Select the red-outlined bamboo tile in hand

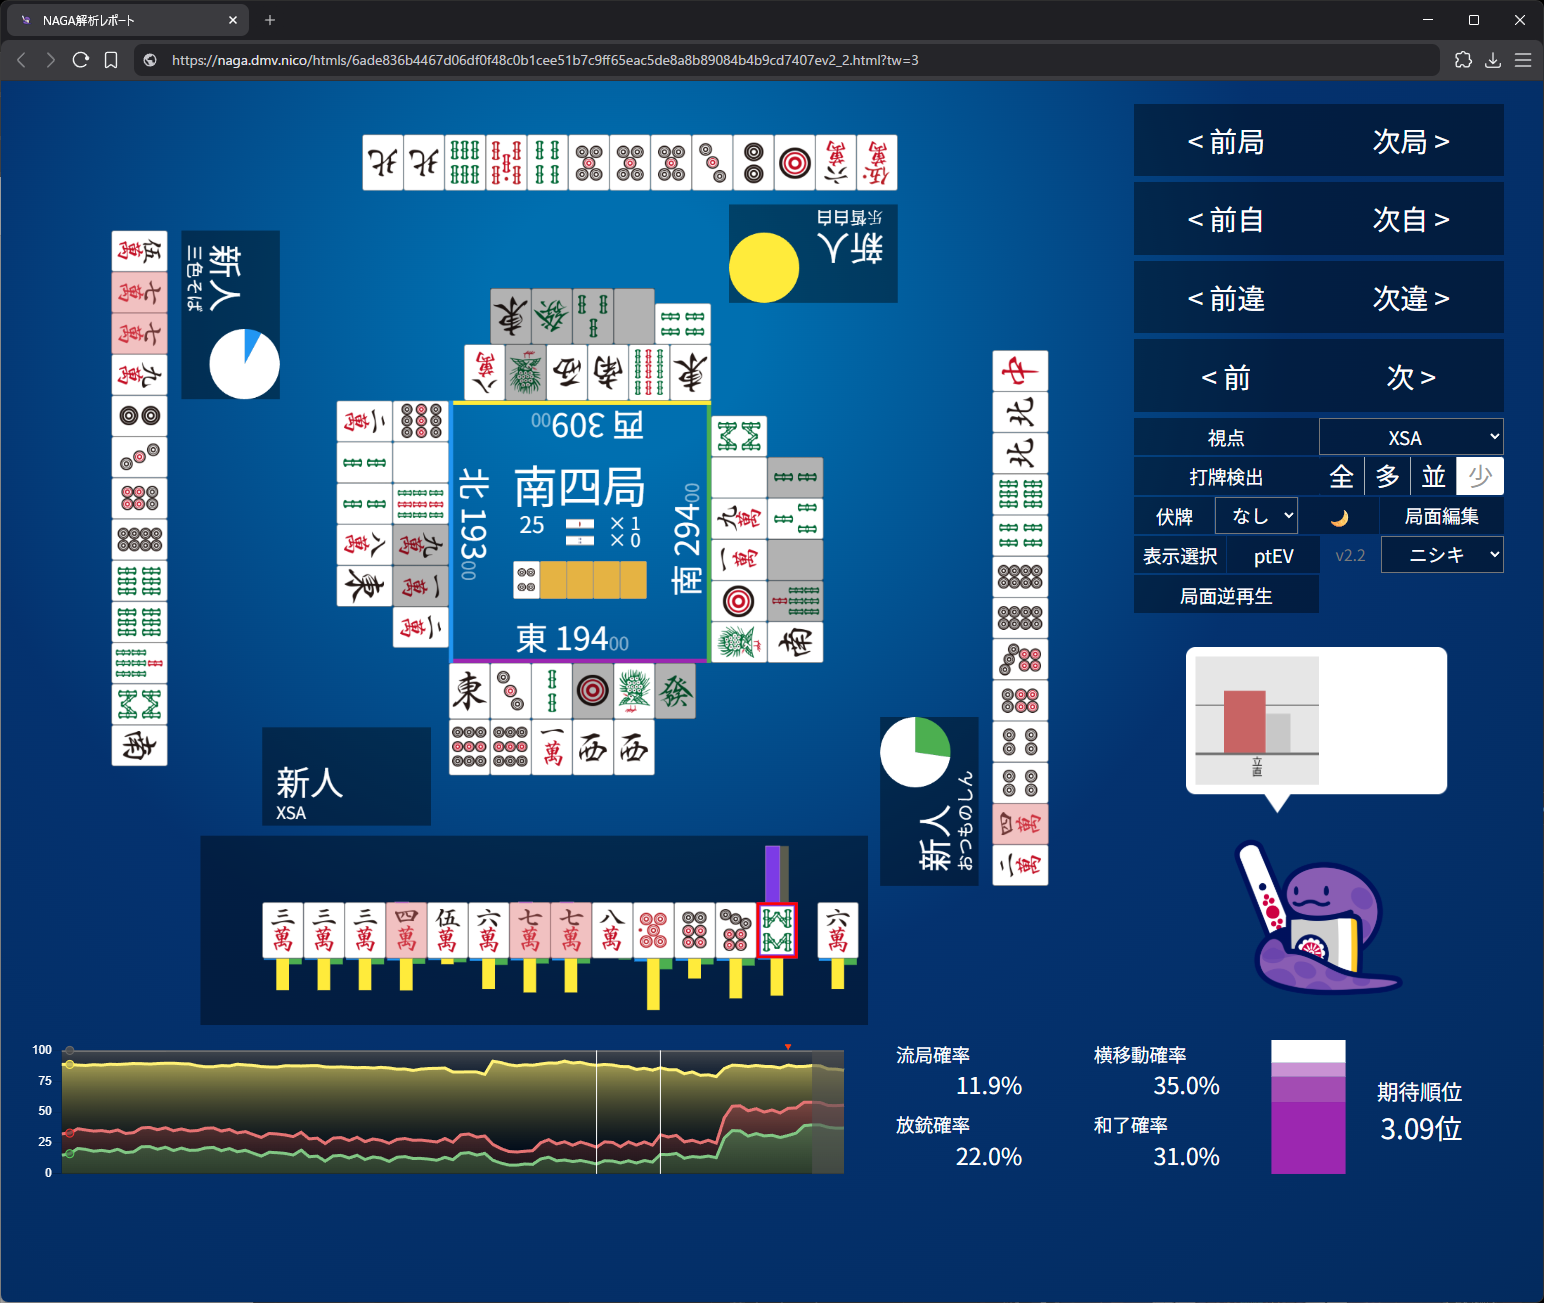[x=777, y=930]
